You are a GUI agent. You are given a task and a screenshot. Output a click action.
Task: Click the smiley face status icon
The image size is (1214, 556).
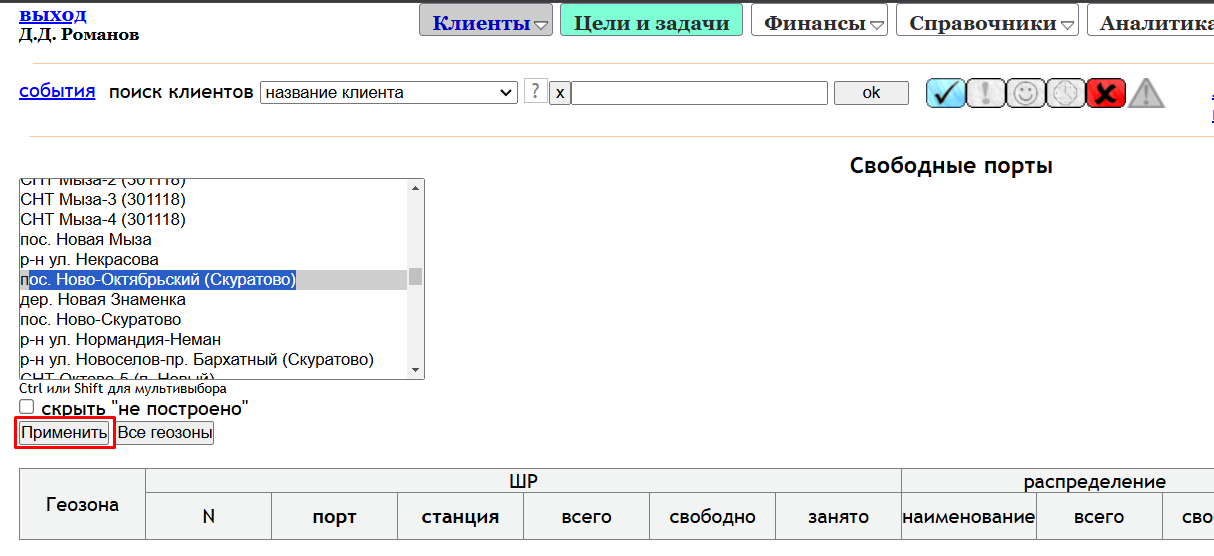pyautogui.click(x=1025, y=93)
